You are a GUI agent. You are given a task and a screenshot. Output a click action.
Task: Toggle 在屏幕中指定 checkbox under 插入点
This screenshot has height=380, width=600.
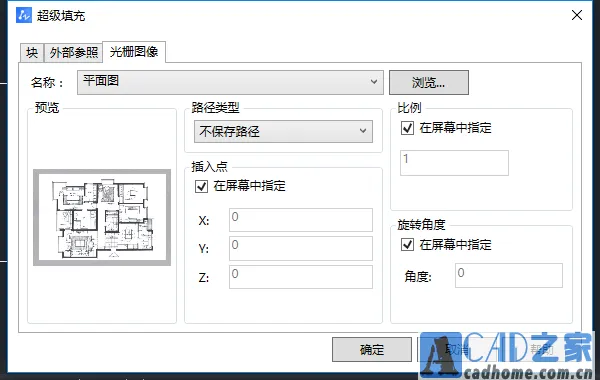(201, 187)
